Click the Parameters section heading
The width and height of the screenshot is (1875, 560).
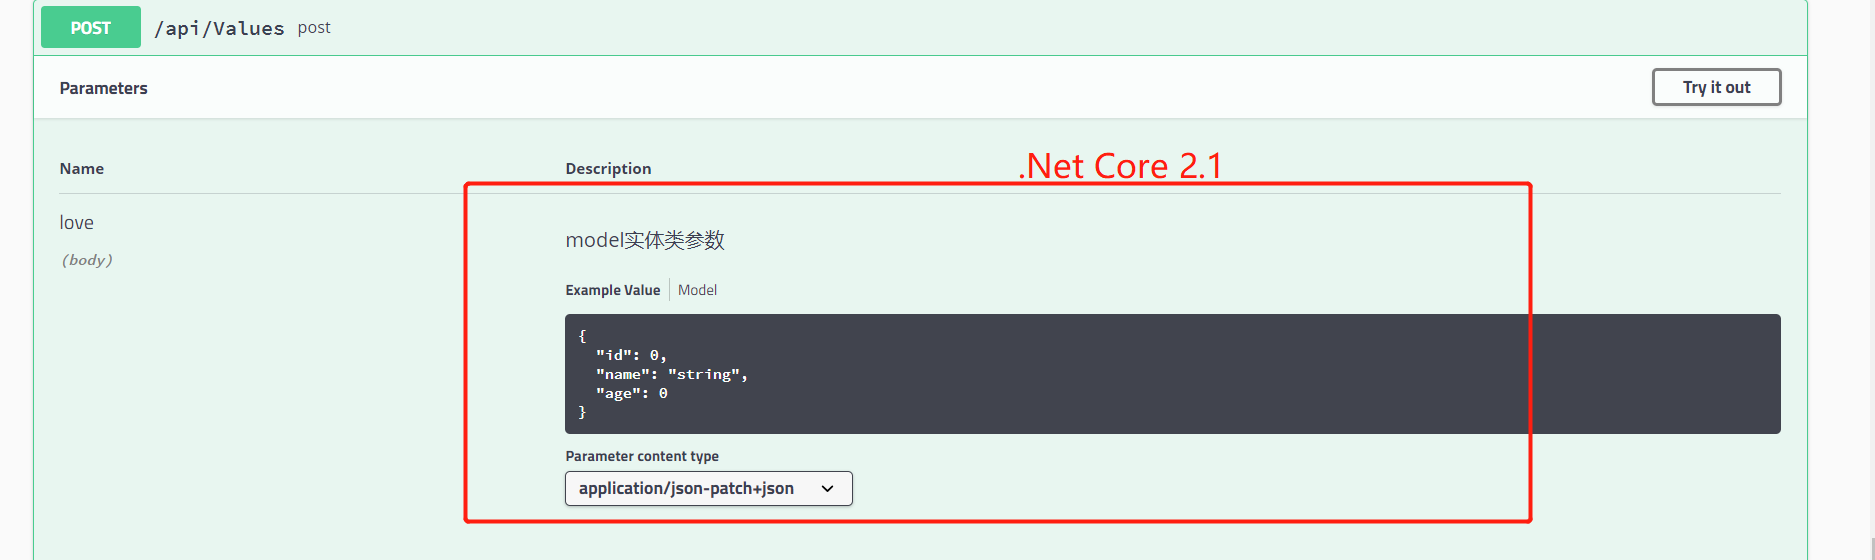click(x=103, y=88)
